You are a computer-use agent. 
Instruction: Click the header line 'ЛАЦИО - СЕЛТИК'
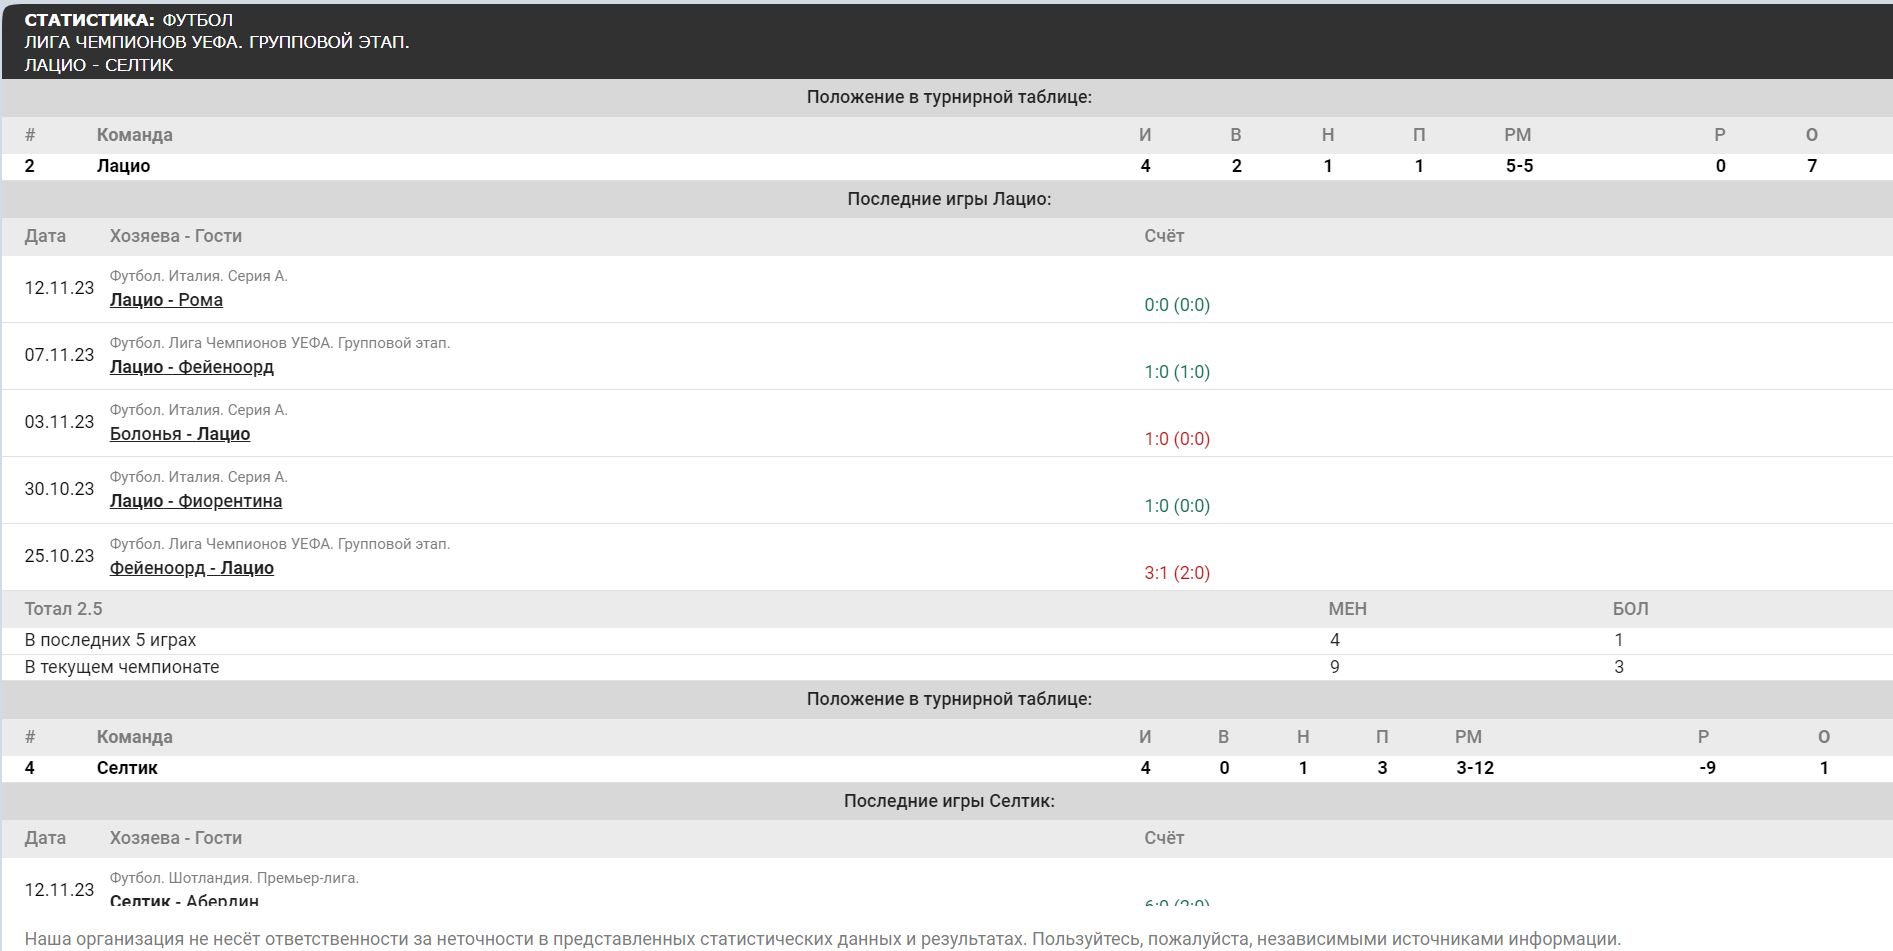click(99, 65)
